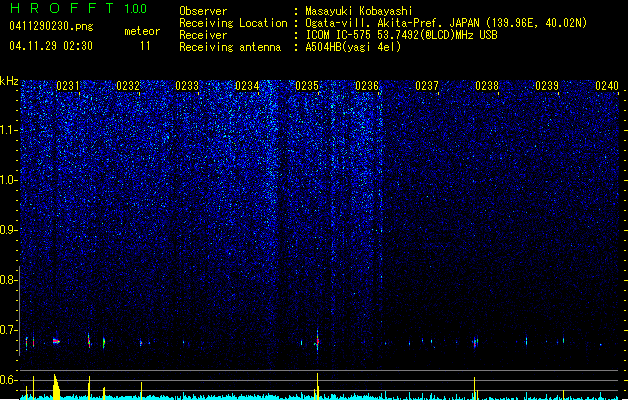Click the A504HB(yagi 4el) antenna text
The width and height of the screenshot is (629, 400).
click(x=353, y=47)
